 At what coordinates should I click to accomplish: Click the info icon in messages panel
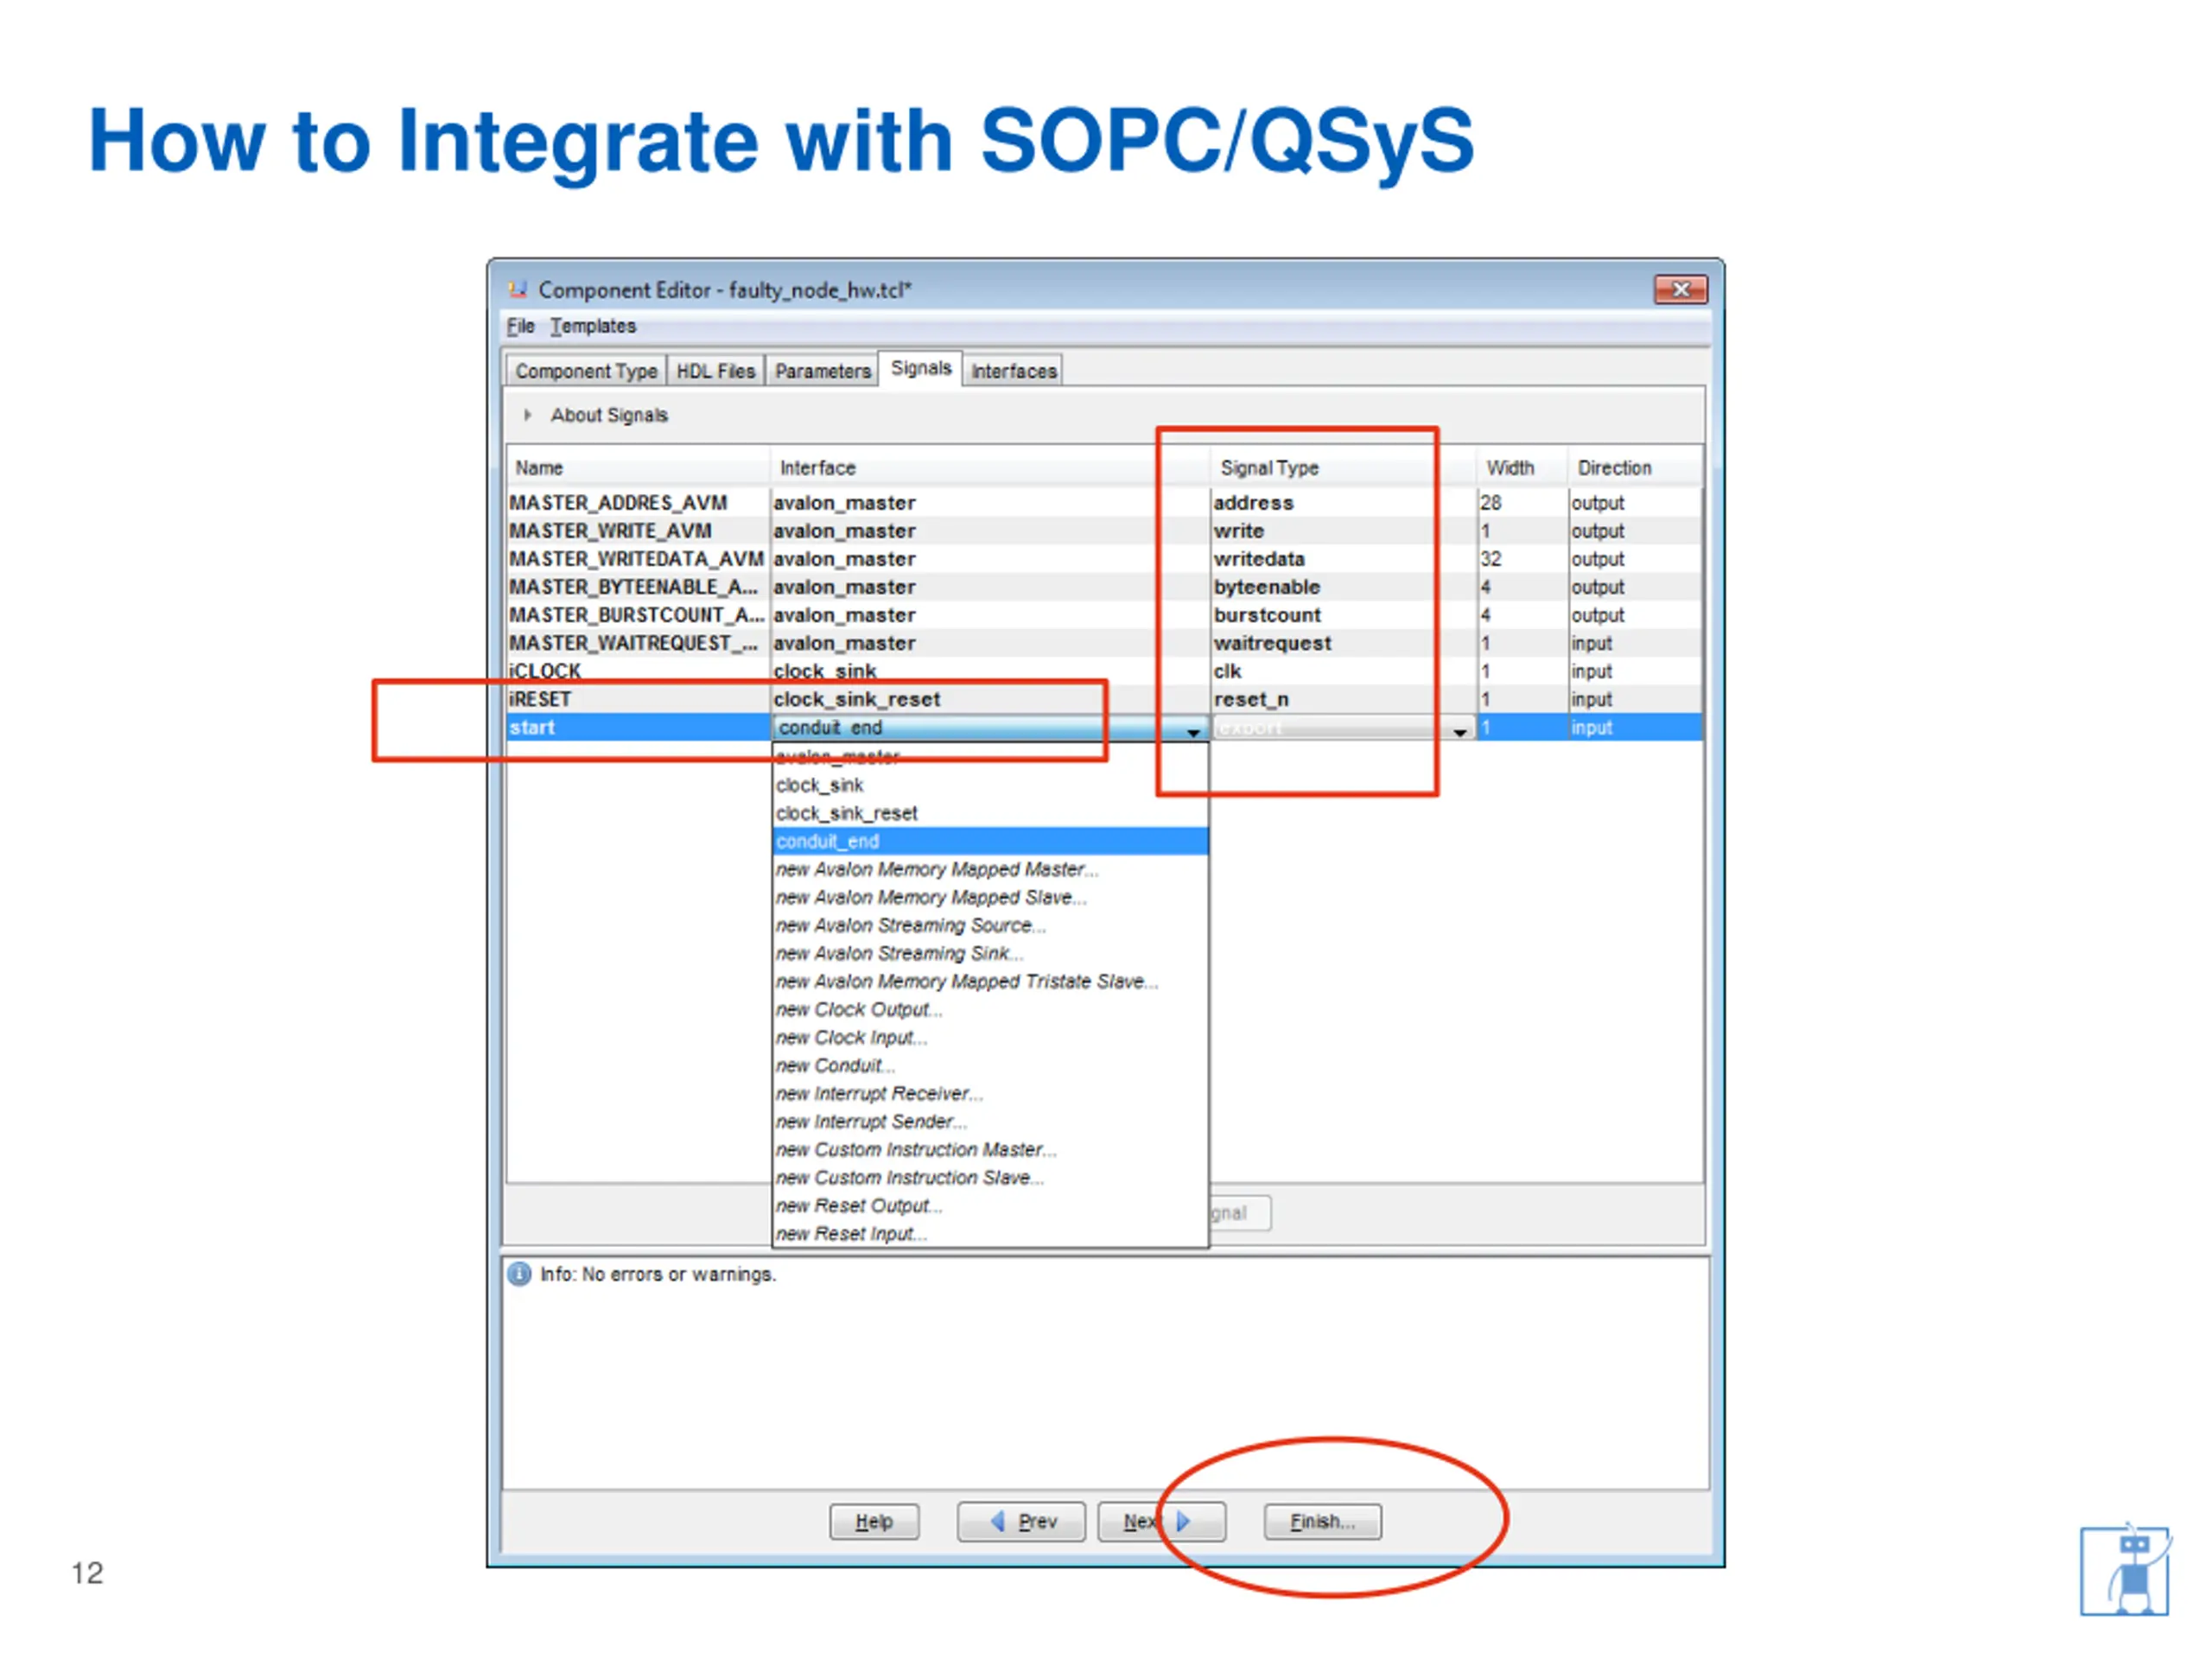pos(519,1274)
